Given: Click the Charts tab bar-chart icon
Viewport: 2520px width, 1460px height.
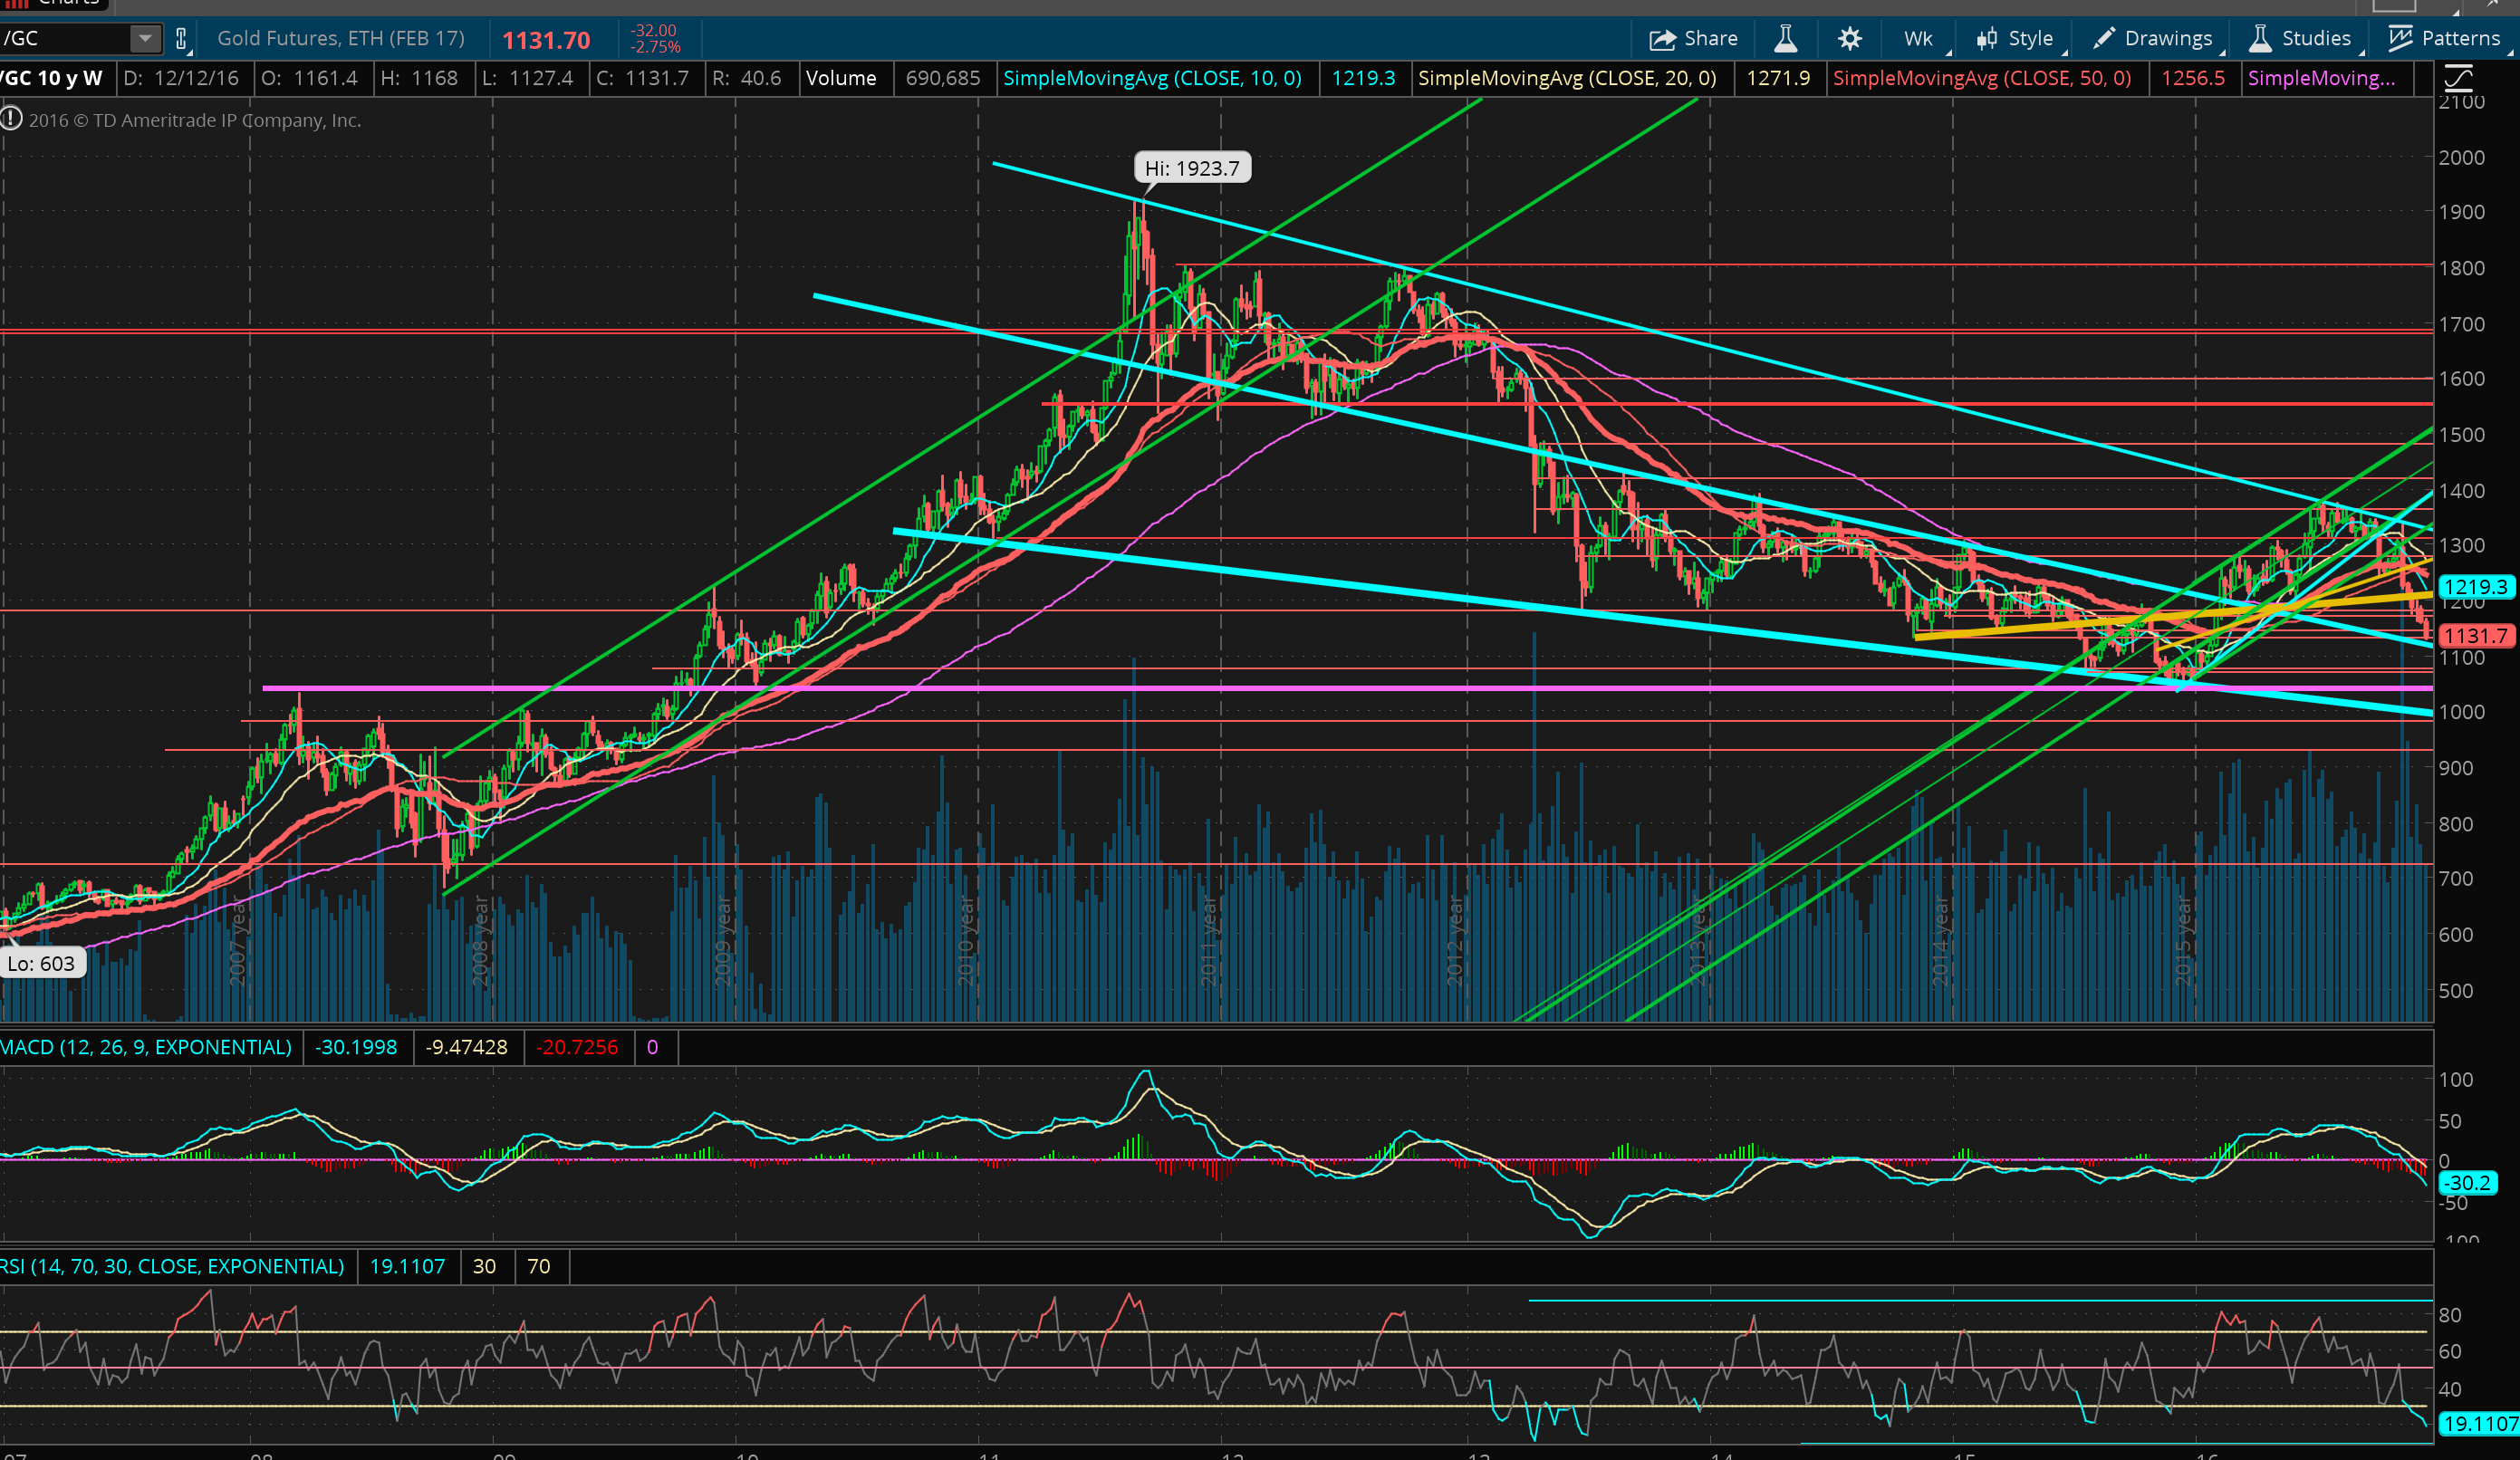Looking at the screenshot, I should (17, 3).
